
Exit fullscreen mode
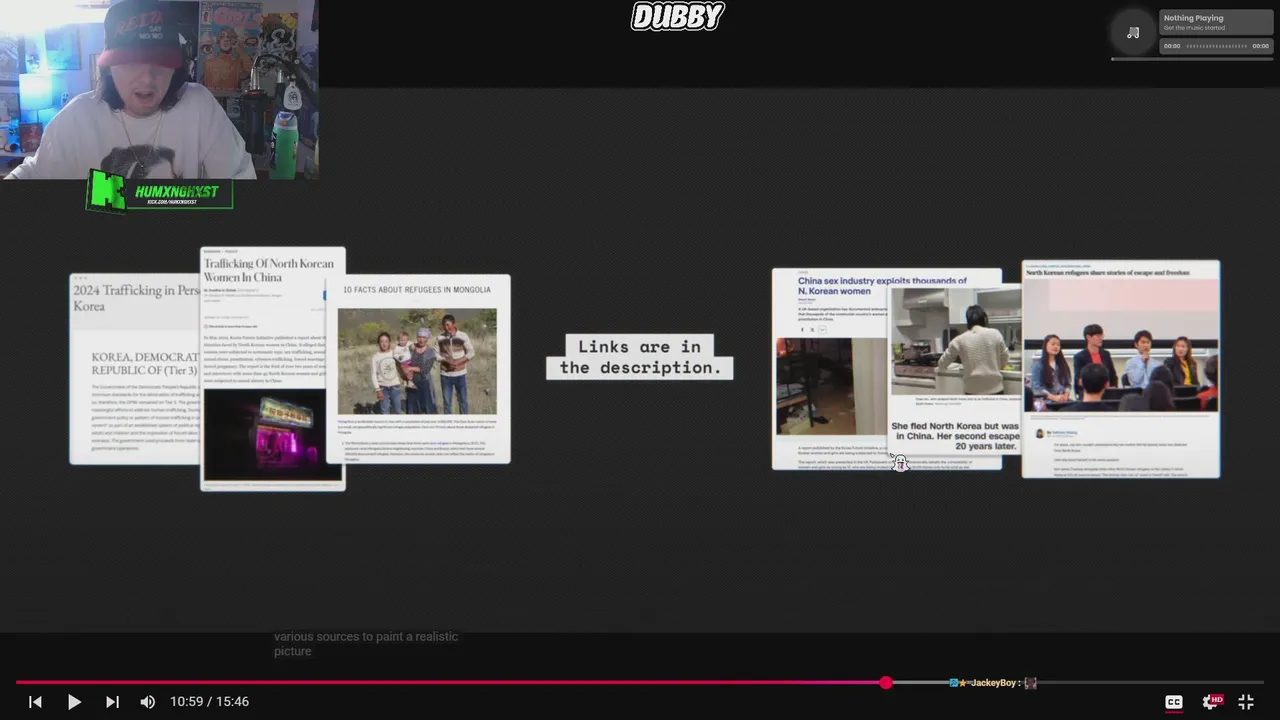click(x=1246, y=702)
